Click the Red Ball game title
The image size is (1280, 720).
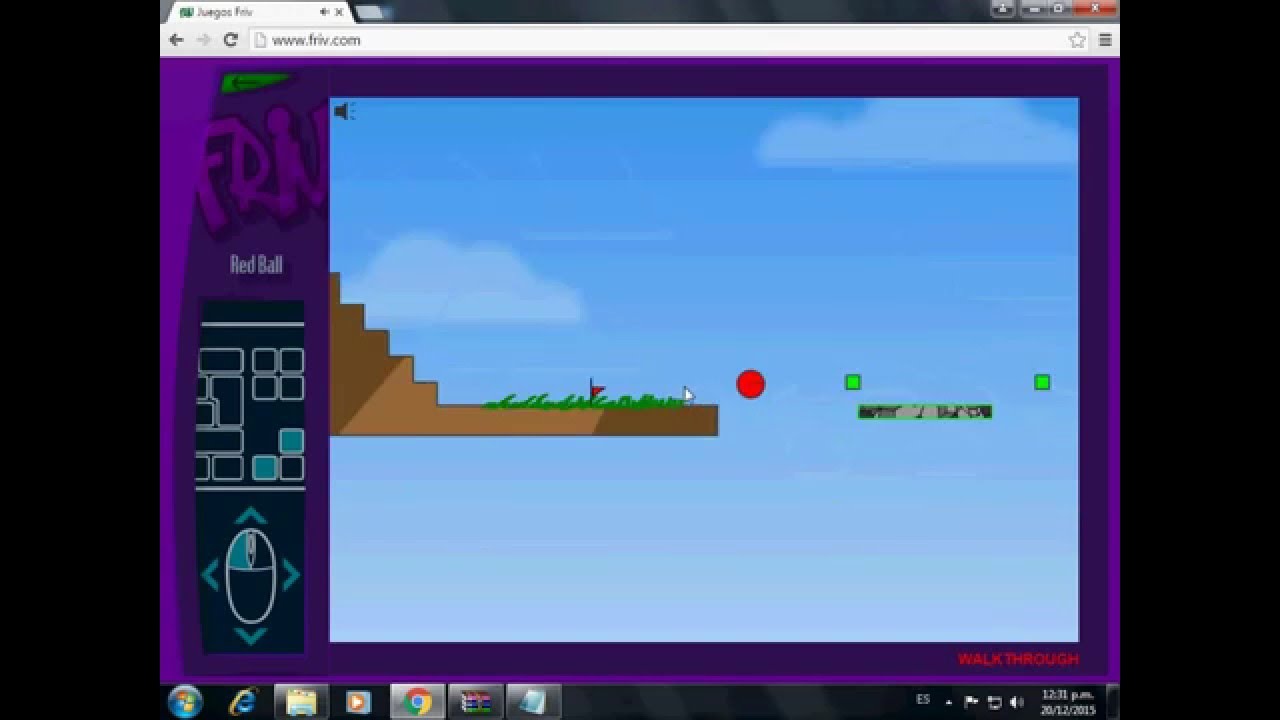coord(256,265)
